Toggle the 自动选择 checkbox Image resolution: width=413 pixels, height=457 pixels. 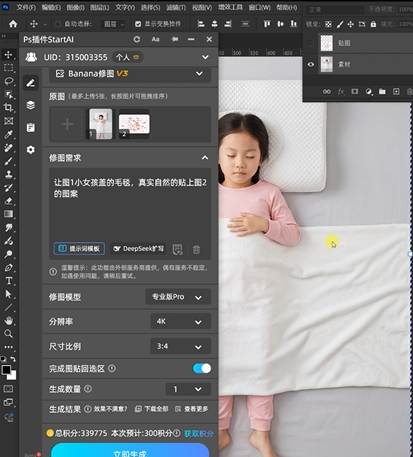coord(58,24)
